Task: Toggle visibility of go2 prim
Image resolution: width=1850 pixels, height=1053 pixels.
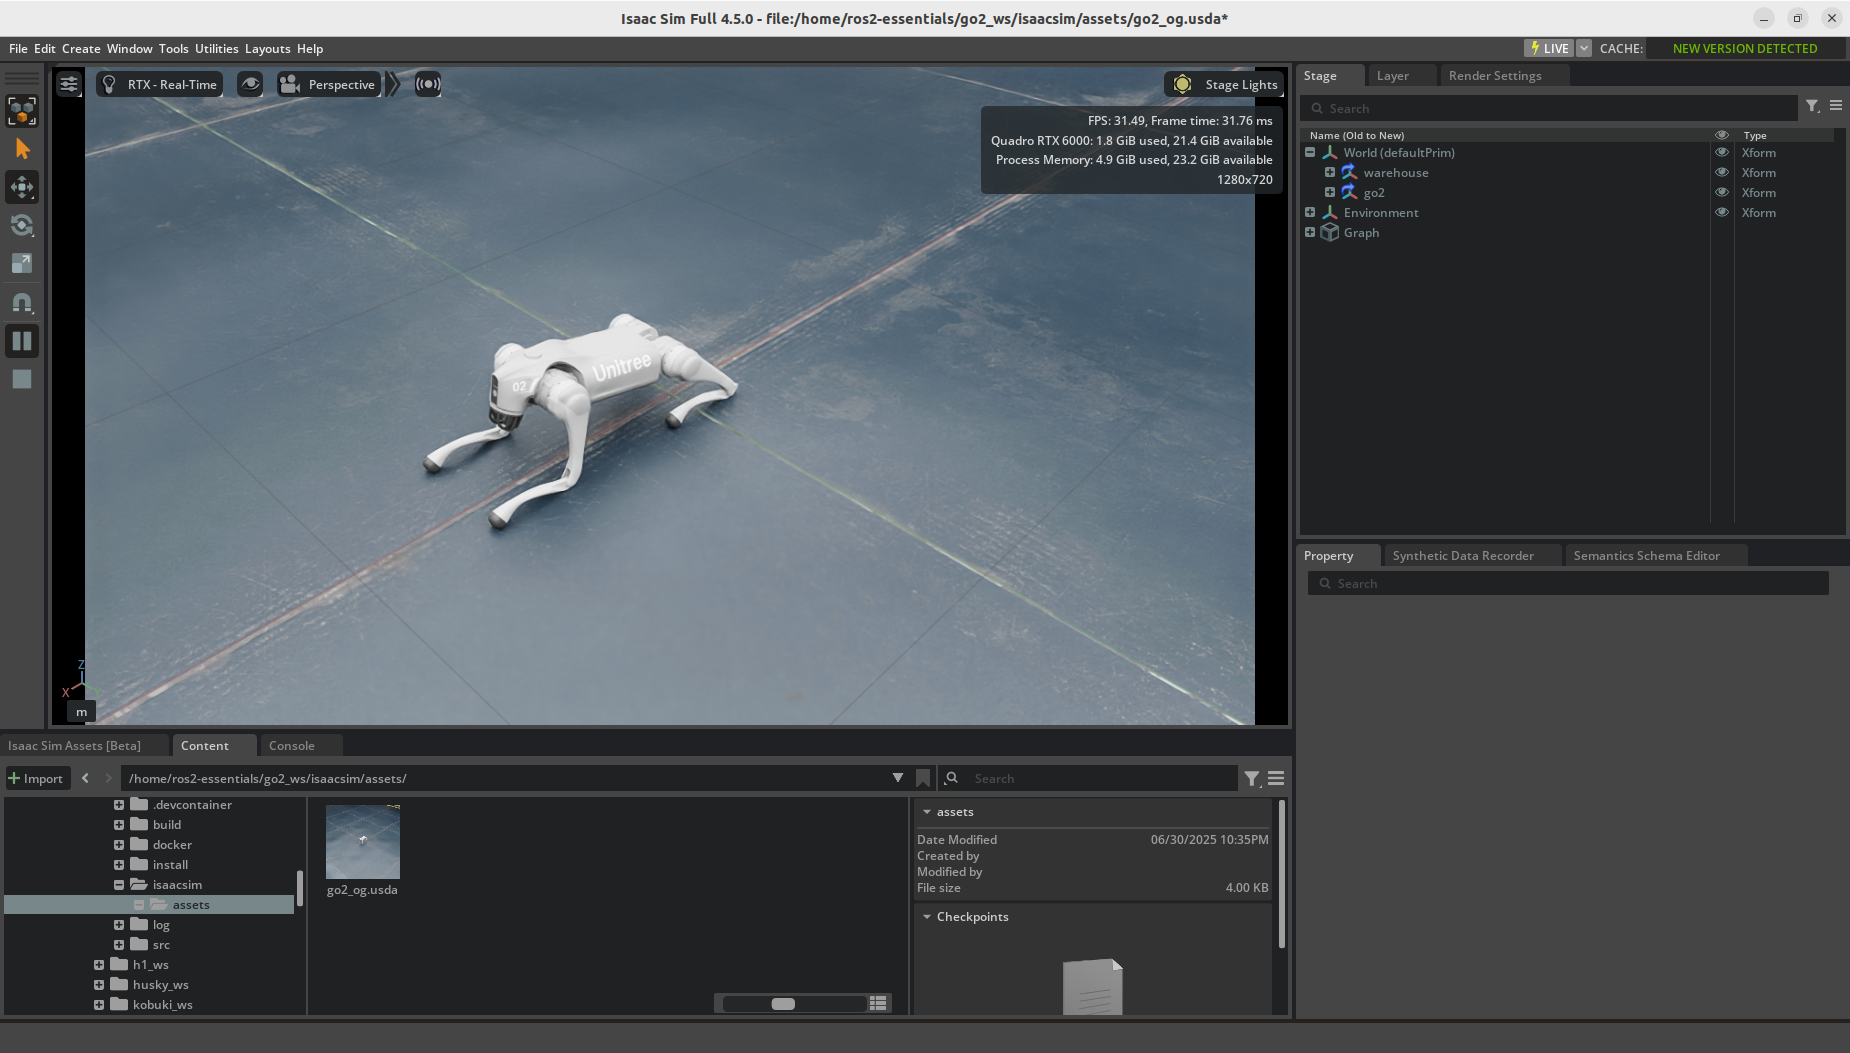Action: (1722, 193)
